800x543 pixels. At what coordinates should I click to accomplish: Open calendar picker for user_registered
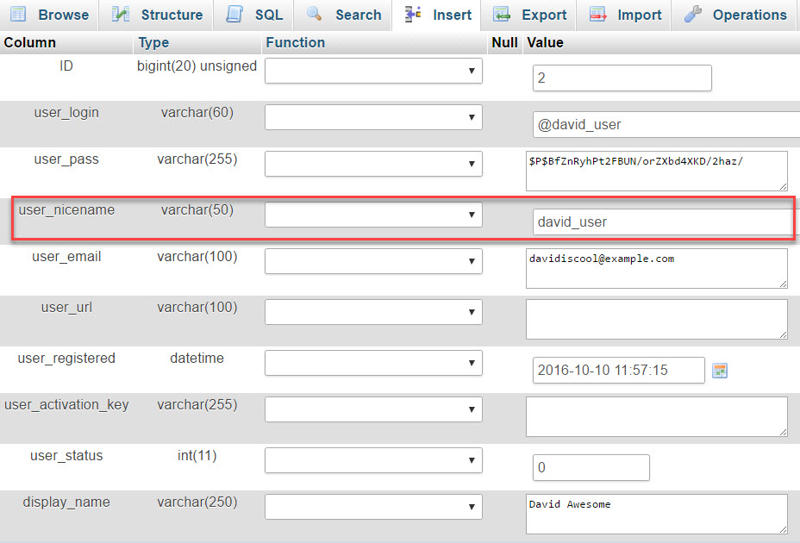[x=720, y=371]
